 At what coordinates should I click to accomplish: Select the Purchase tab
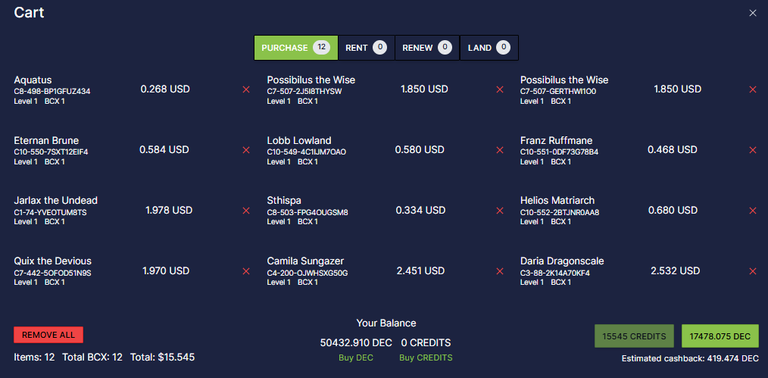point(296,47)
